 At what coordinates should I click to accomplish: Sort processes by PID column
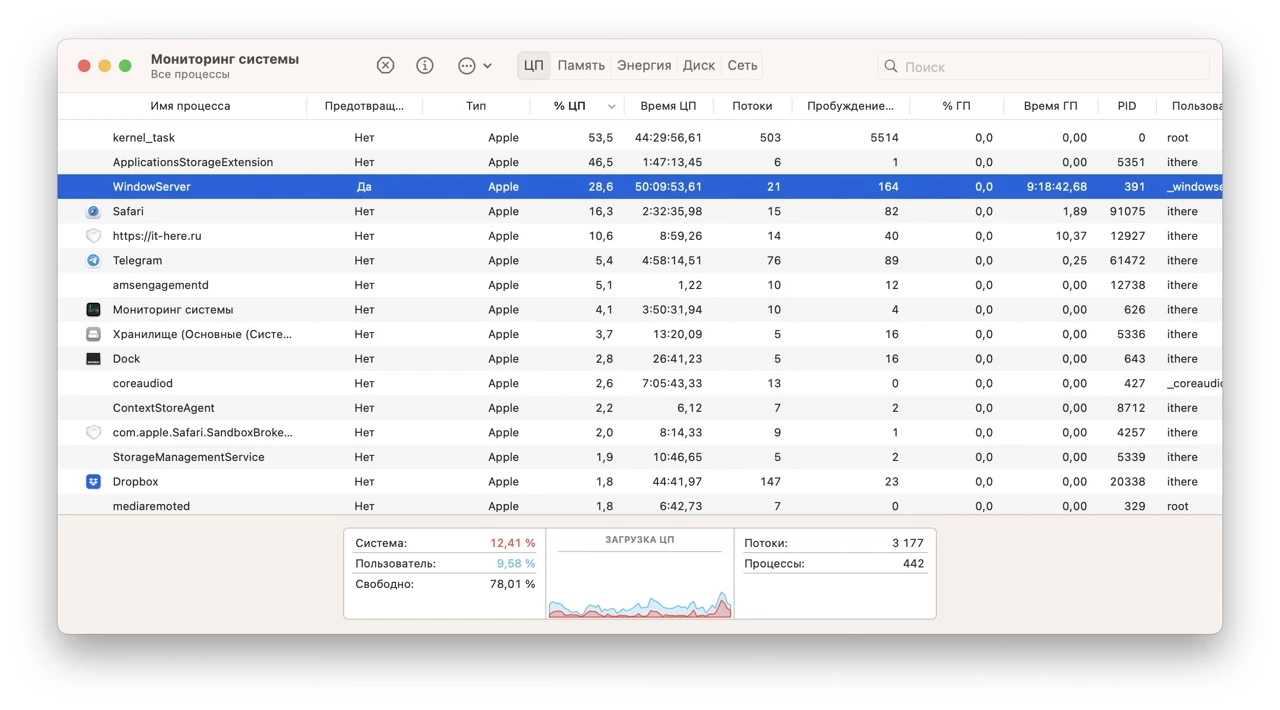click(x=1126, y=105)
